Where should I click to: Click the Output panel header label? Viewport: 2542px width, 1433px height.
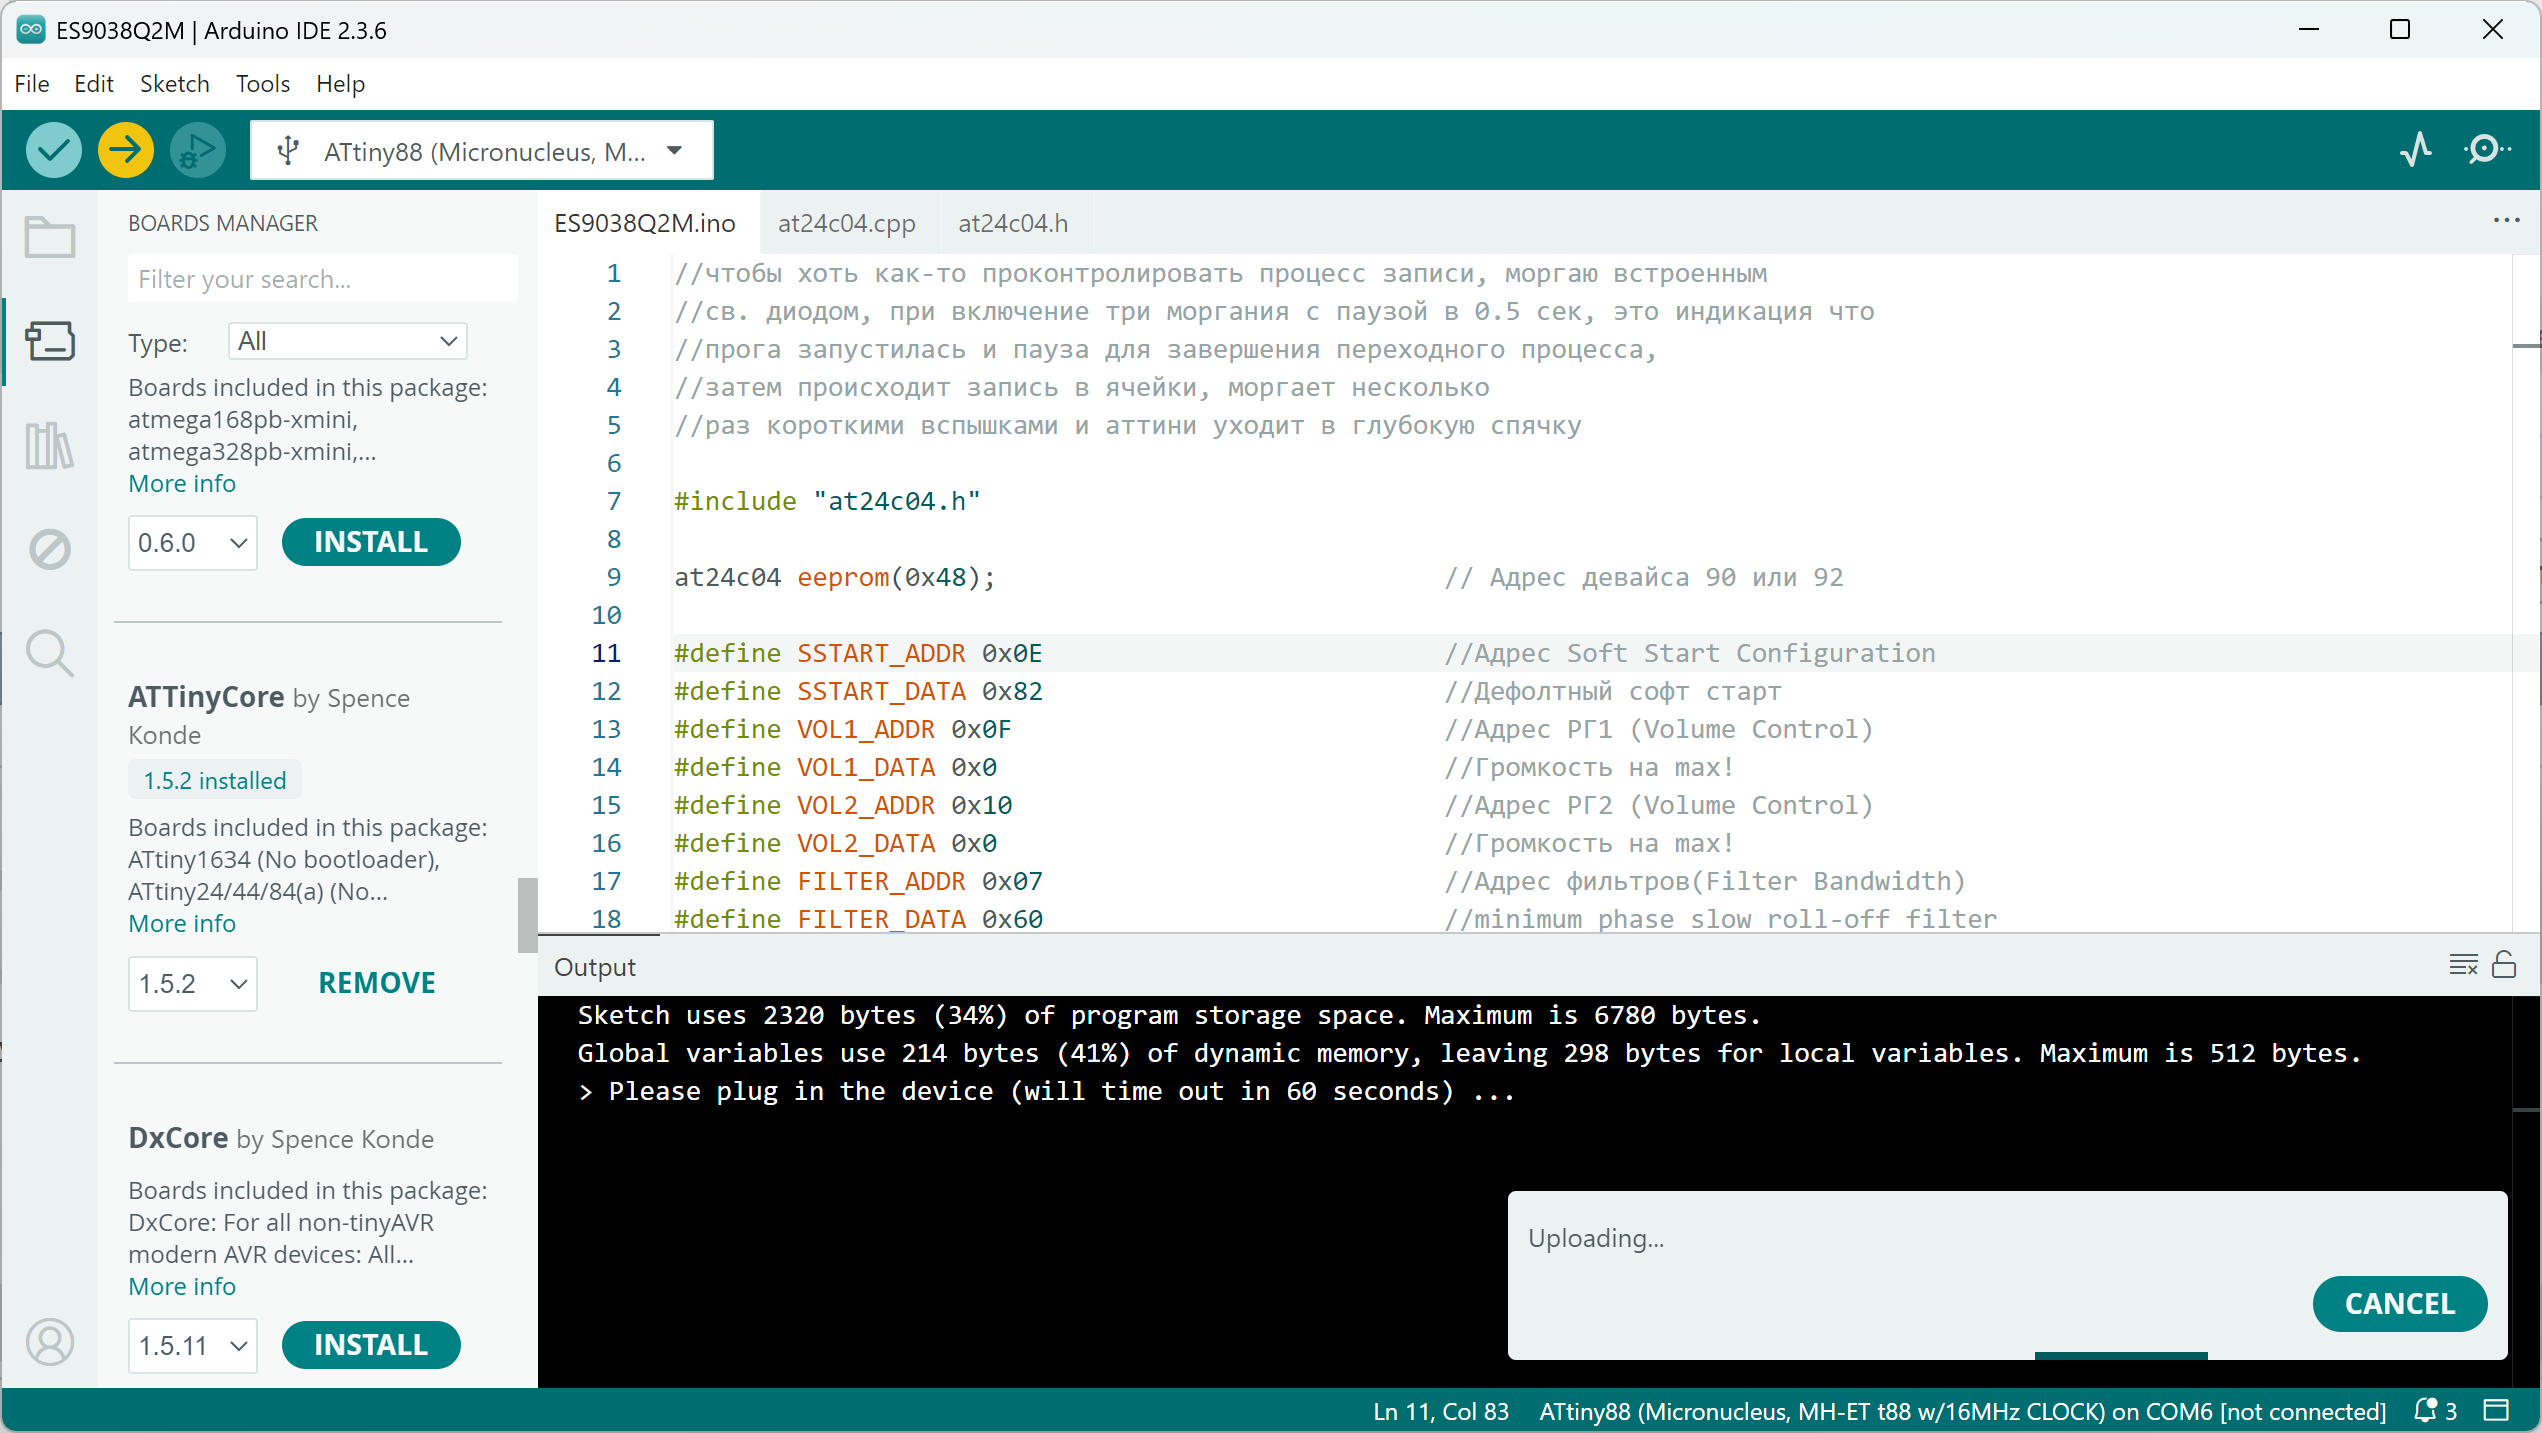tap(595, 967)
